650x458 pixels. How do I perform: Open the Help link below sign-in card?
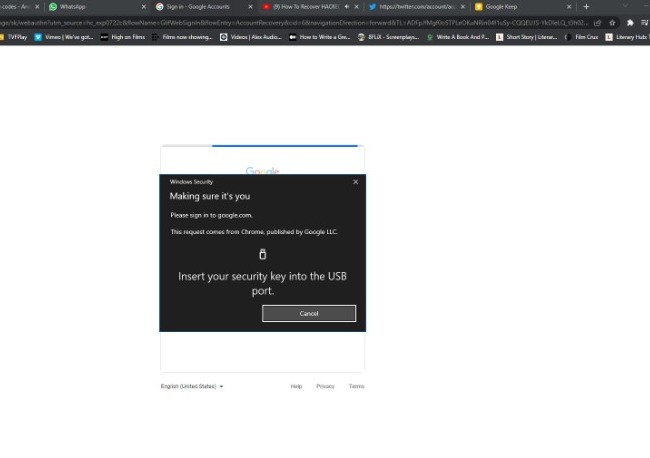click(296, 386)
